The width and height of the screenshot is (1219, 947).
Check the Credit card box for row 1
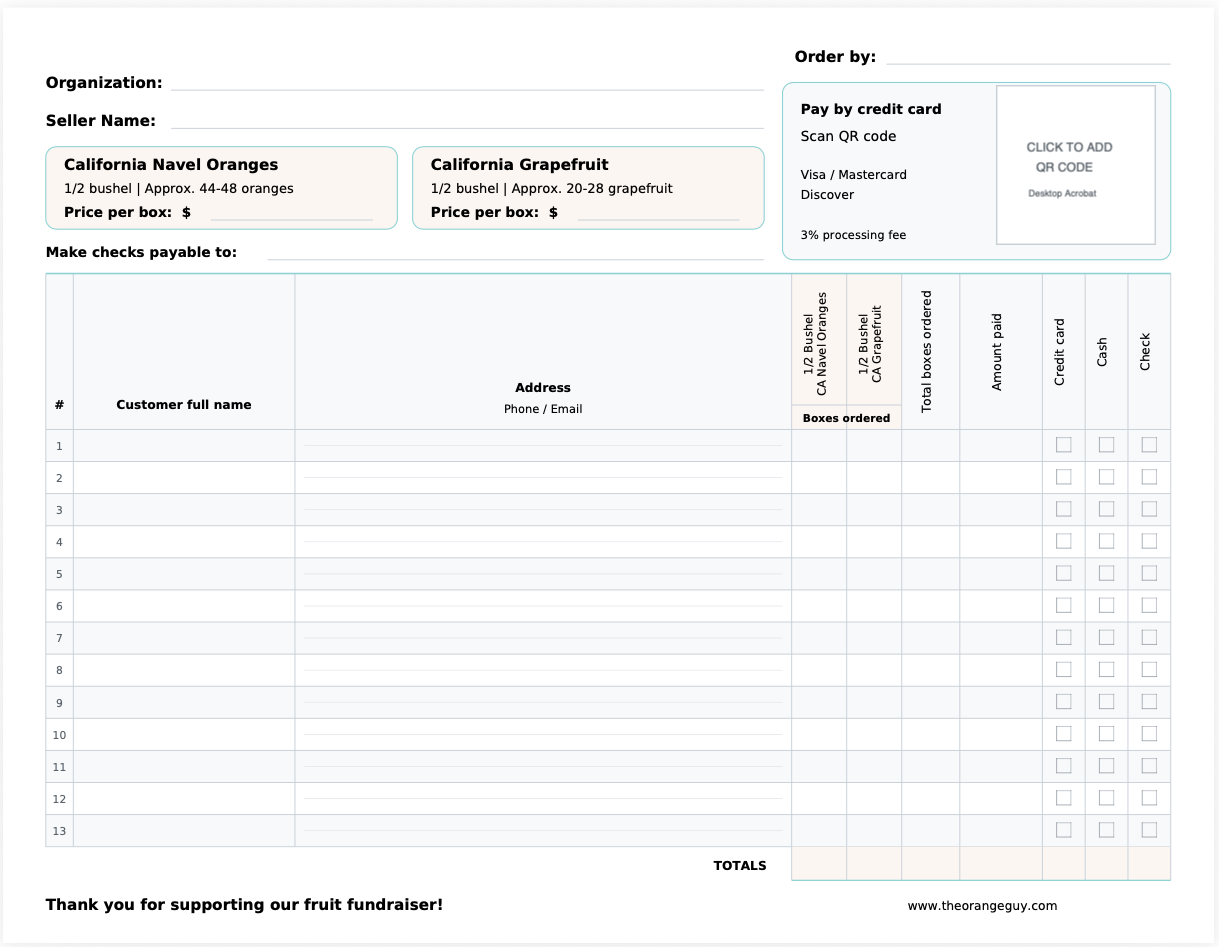1063,445
